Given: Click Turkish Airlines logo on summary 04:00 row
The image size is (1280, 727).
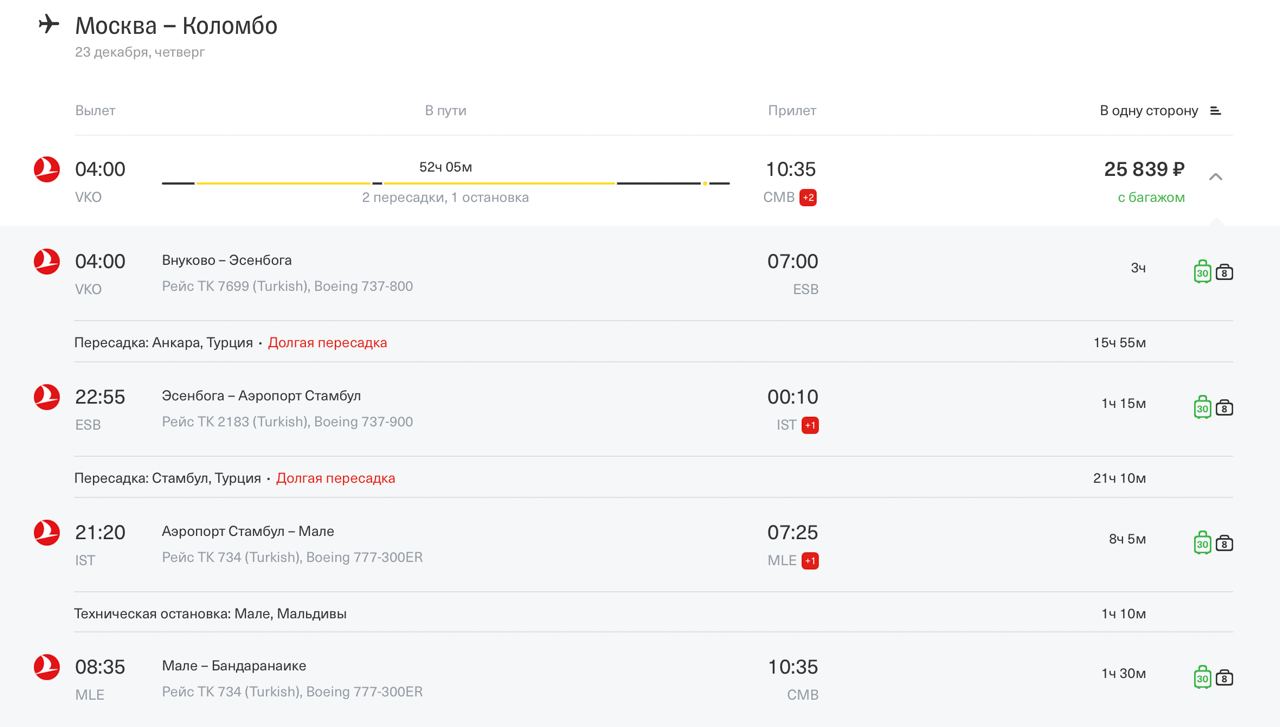Looking at the screenshot, I should click(47, 170).
